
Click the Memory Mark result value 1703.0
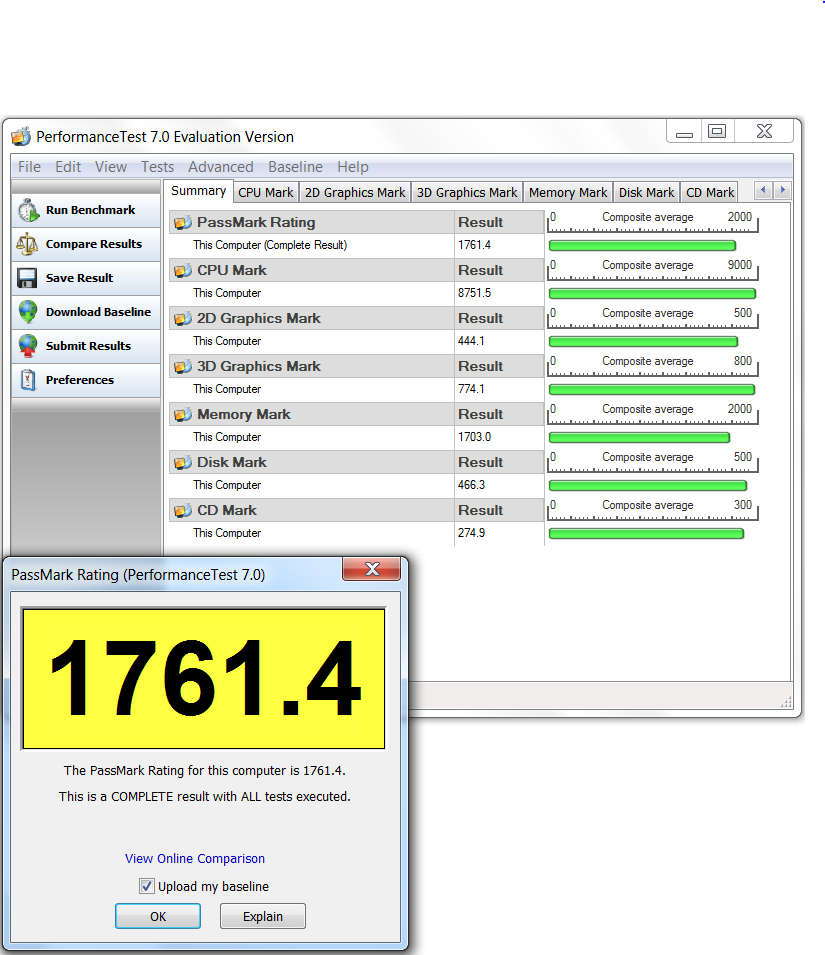(x=474, y=437)
